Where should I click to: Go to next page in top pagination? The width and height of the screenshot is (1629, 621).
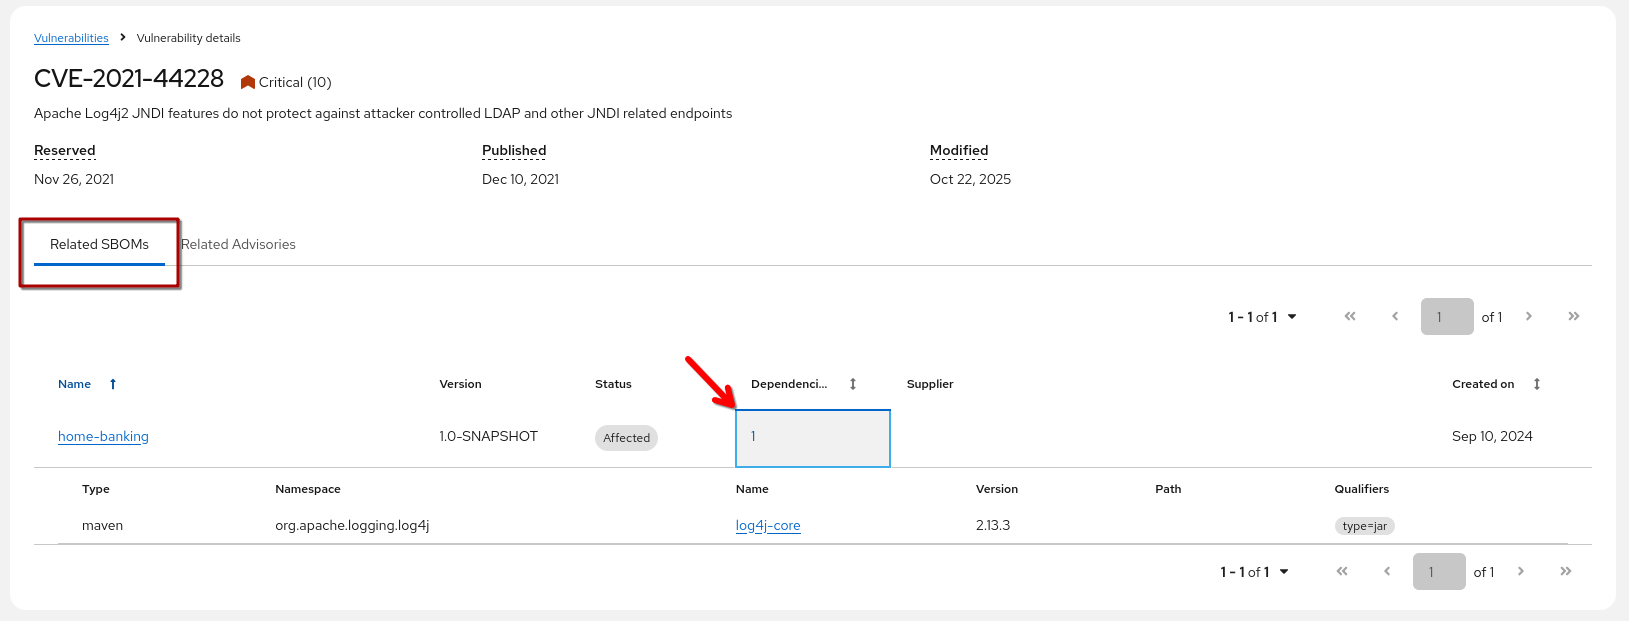(x=1529, y=316)
